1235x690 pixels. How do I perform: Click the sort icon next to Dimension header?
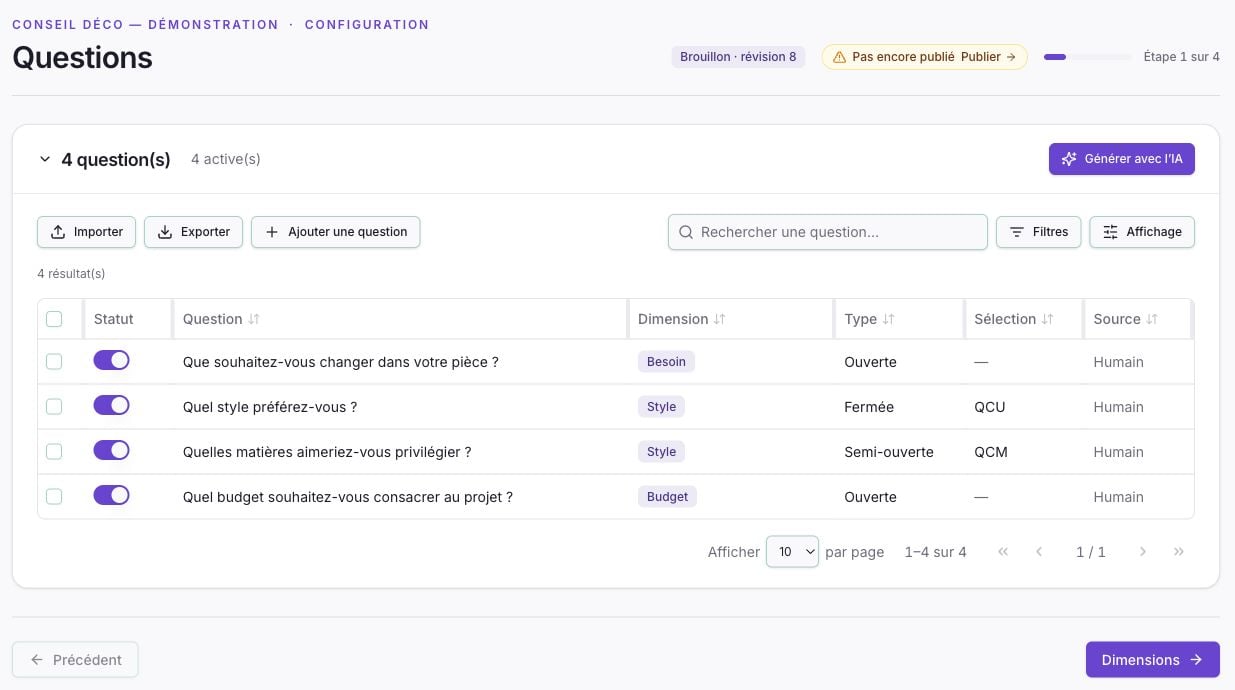click(720, 319)
